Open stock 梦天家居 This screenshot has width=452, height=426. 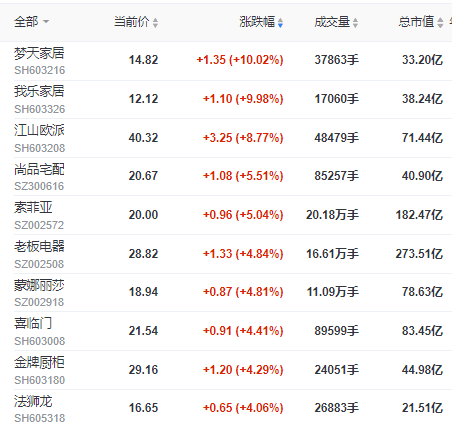pos(39,53)
